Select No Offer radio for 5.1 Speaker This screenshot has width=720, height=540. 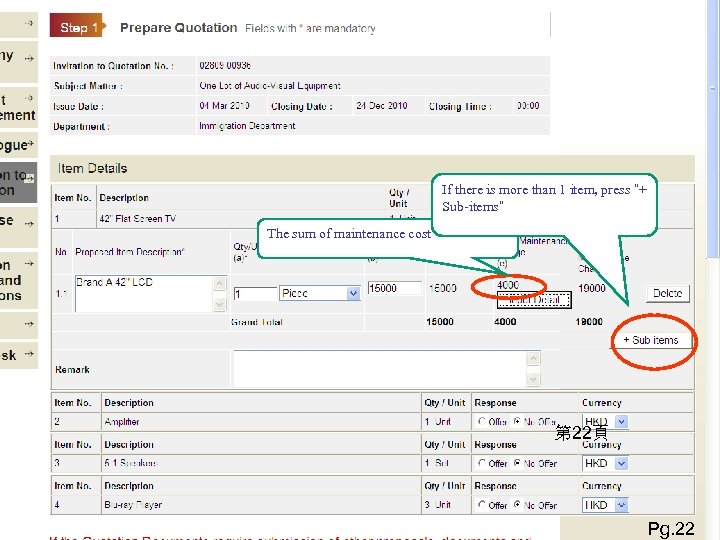point(518,463)
